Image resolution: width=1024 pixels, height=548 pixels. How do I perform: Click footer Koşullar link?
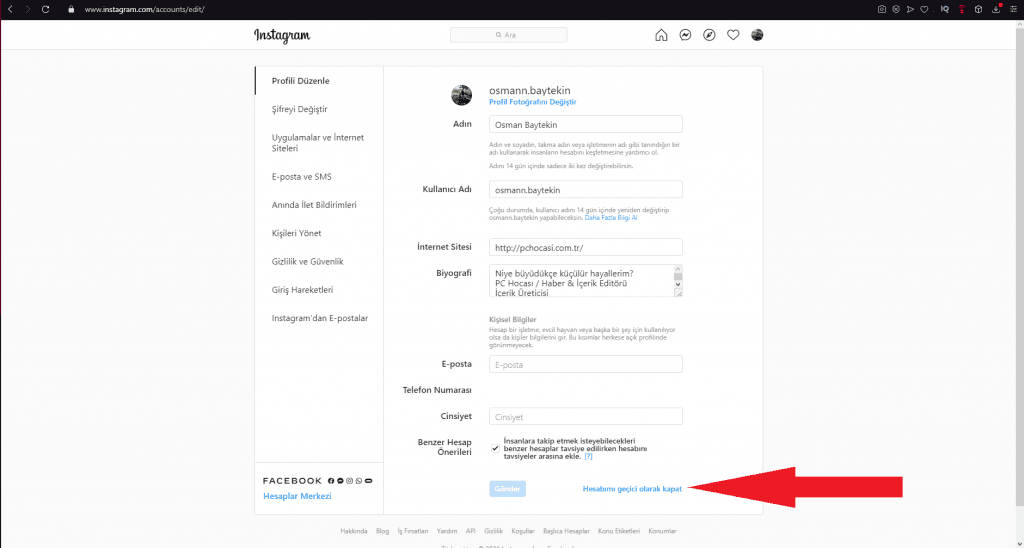tap(523, 531)
